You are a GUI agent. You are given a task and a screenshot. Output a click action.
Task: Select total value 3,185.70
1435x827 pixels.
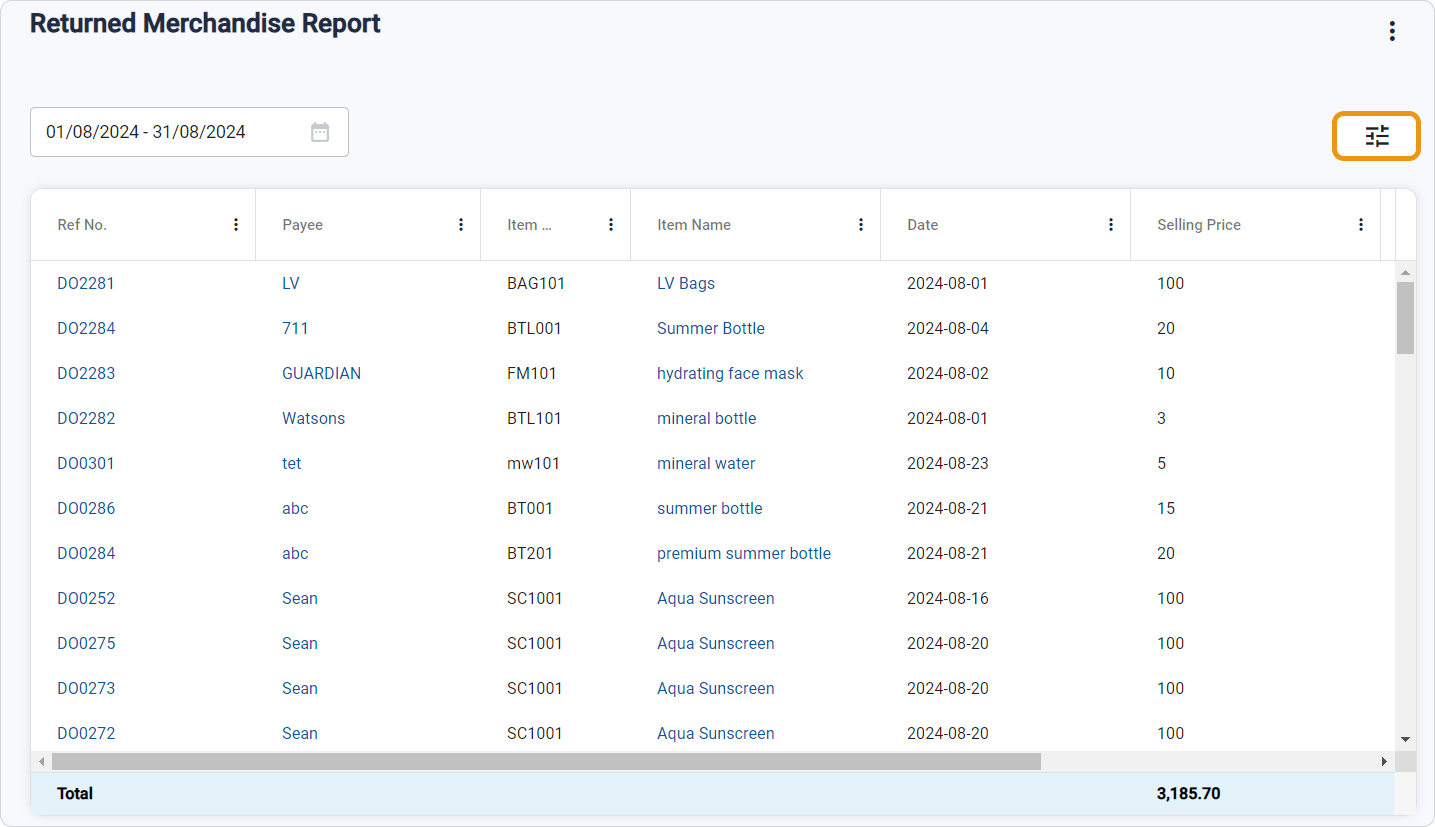tap(1188, 793)
